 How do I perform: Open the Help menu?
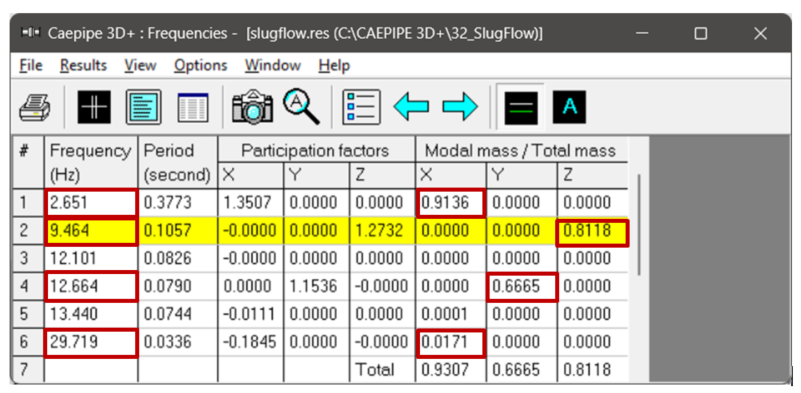coord(334,65)
